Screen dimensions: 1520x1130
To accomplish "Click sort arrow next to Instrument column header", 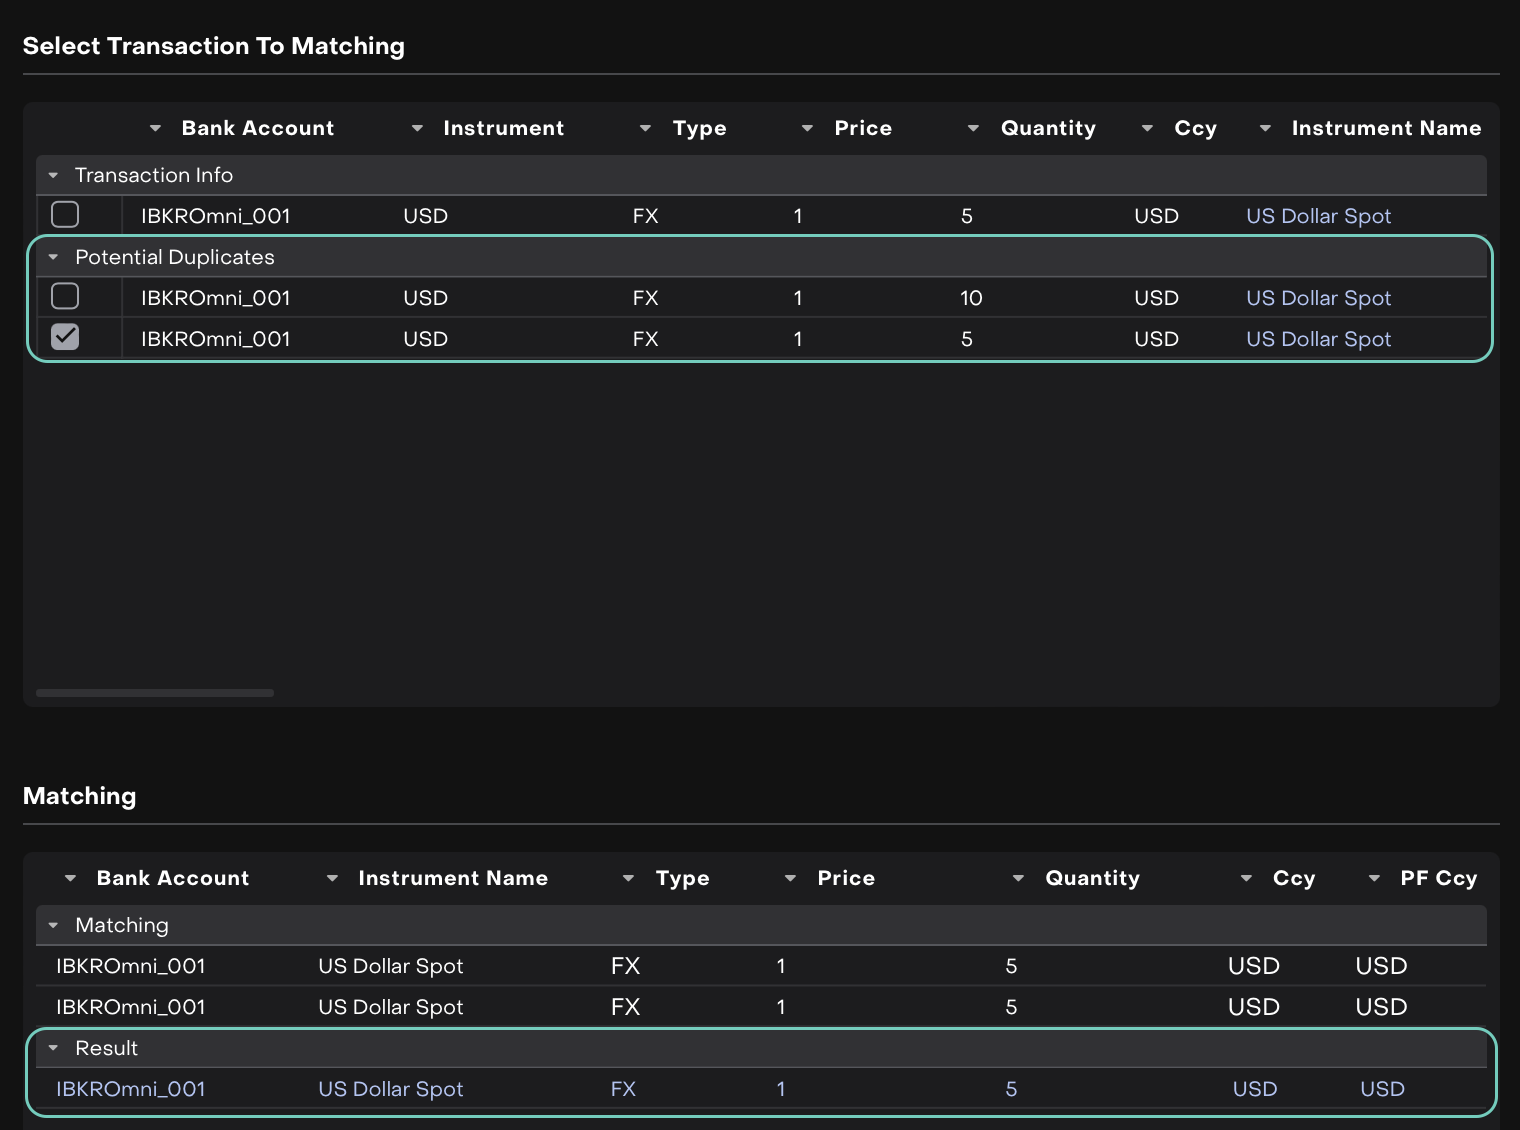I will click(417, 128).
